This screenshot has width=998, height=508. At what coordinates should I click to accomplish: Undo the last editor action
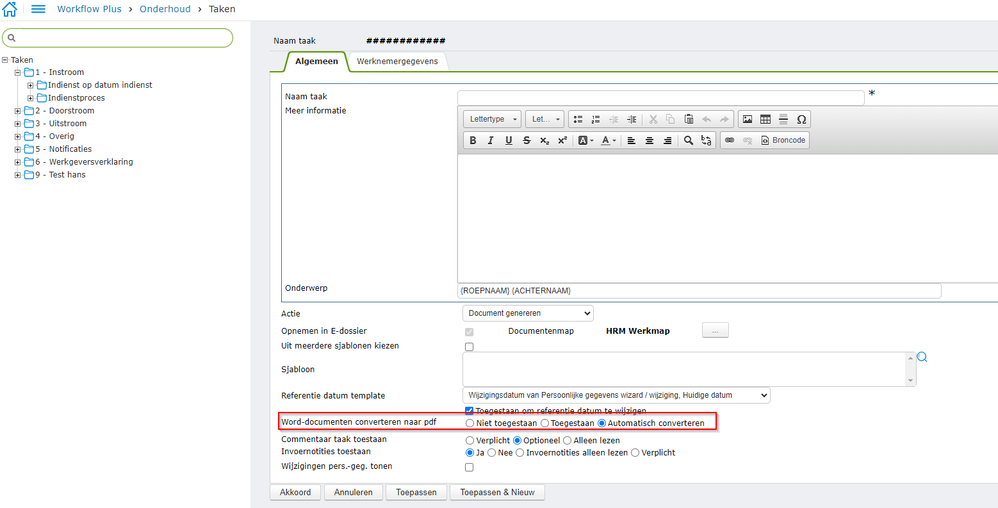(x=706, y=119)
